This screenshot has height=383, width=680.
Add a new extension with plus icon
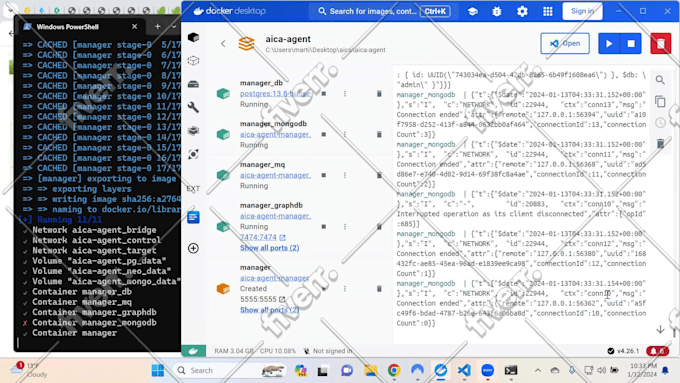pos(193,248)
